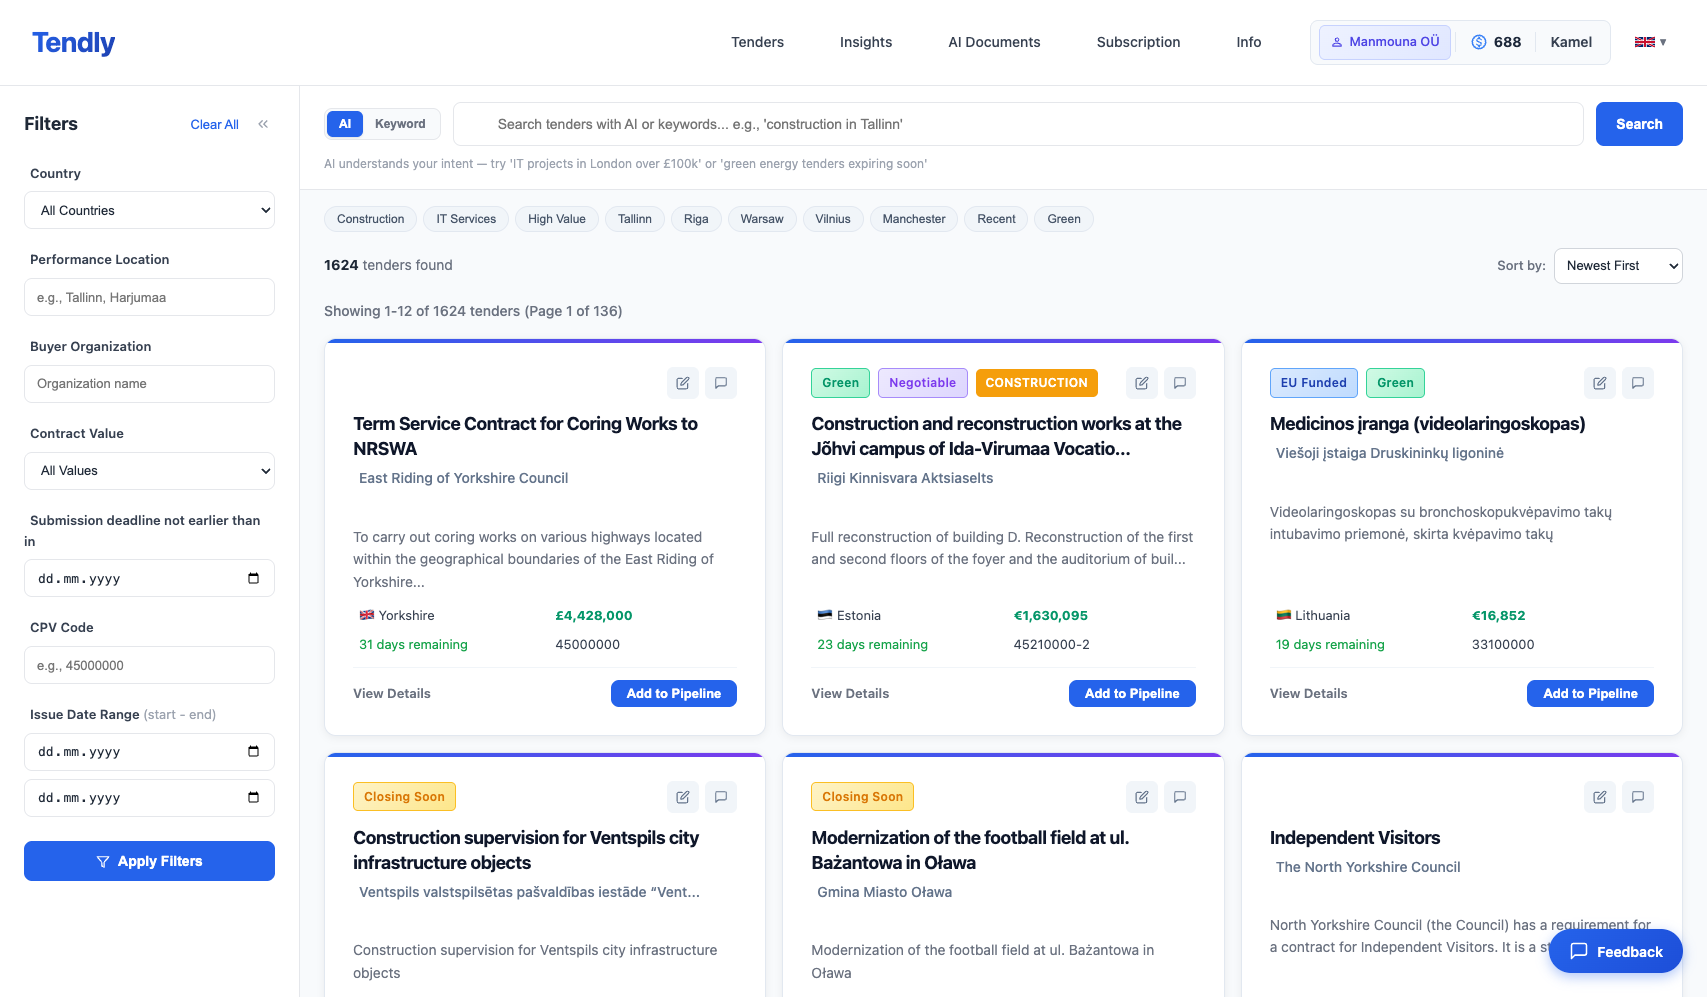
Task: Click edit note icon on Oława football field card
Action: click(1142, 797)
